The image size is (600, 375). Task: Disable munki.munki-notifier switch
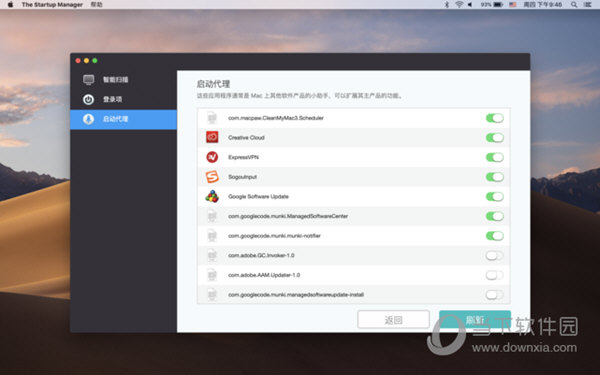tap(495, 236)
